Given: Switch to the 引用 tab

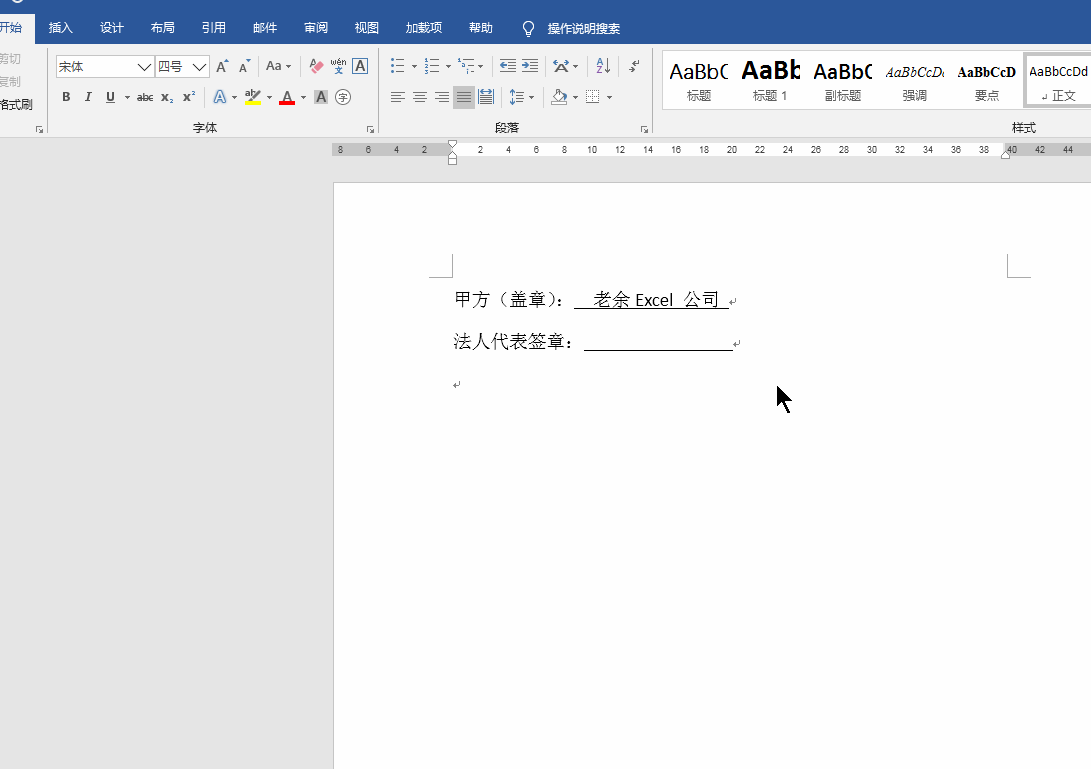Looking at the screenshot, I should coord(214,28).
